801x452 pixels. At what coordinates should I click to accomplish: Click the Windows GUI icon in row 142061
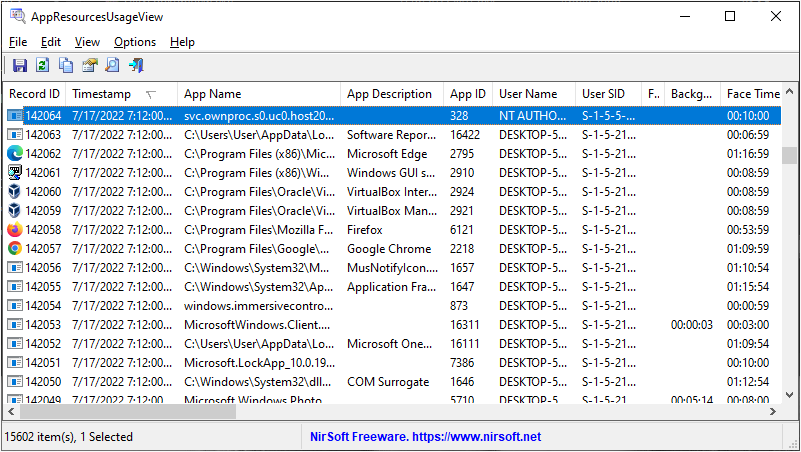[15, 173]
